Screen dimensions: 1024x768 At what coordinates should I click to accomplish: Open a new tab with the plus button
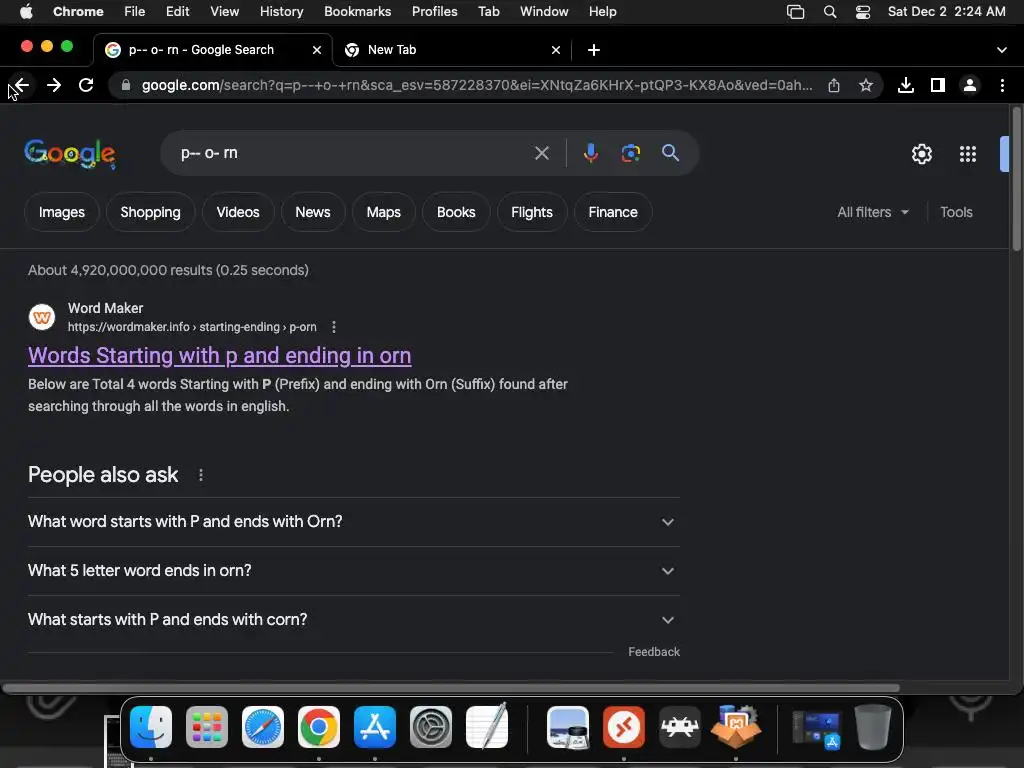[594, 50]
